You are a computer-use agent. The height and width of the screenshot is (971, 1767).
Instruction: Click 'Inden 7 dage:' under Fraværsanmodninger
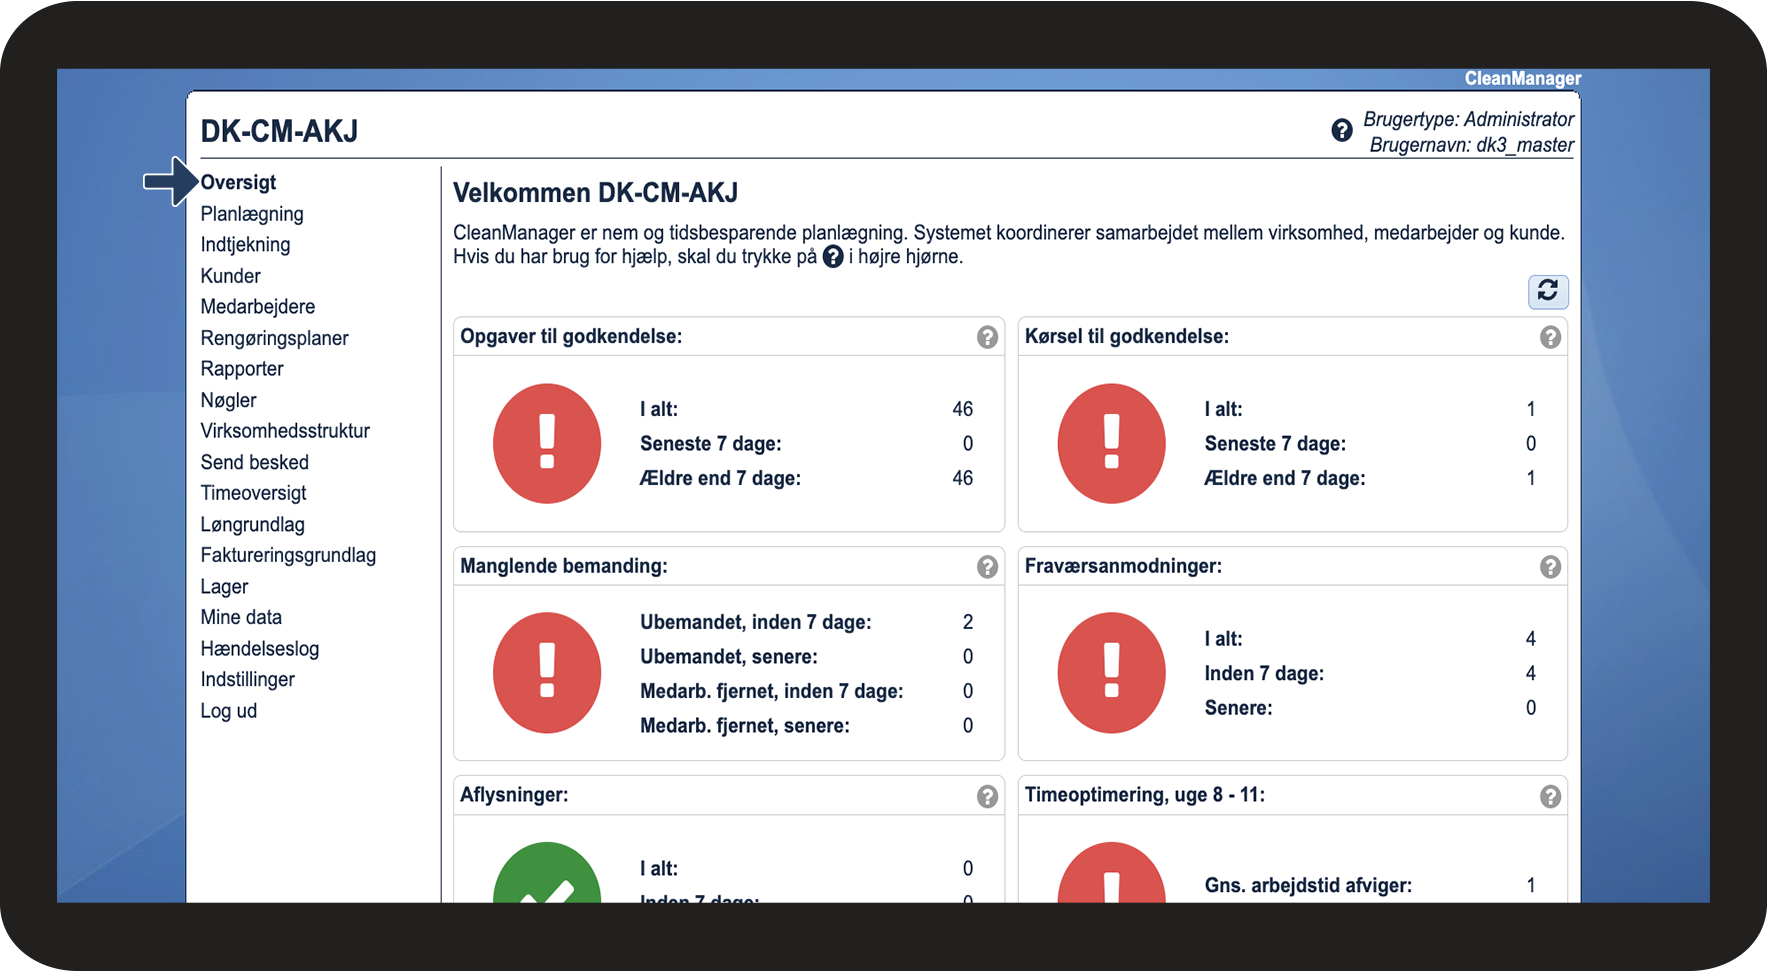[1264, 673]
